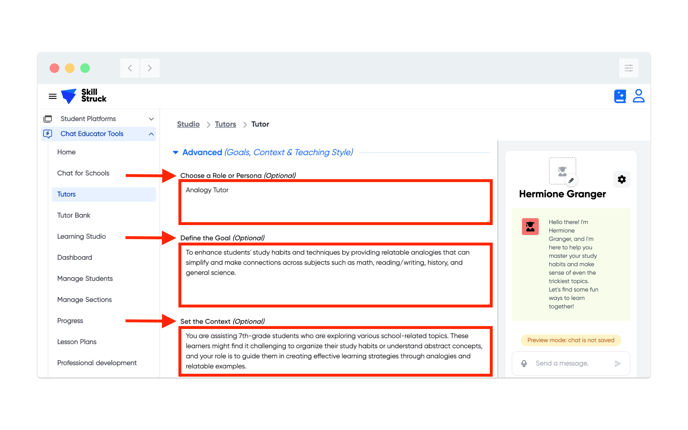Go to Tutors breadcrumb link
688x430 pixels.
(x=225, y=124)
